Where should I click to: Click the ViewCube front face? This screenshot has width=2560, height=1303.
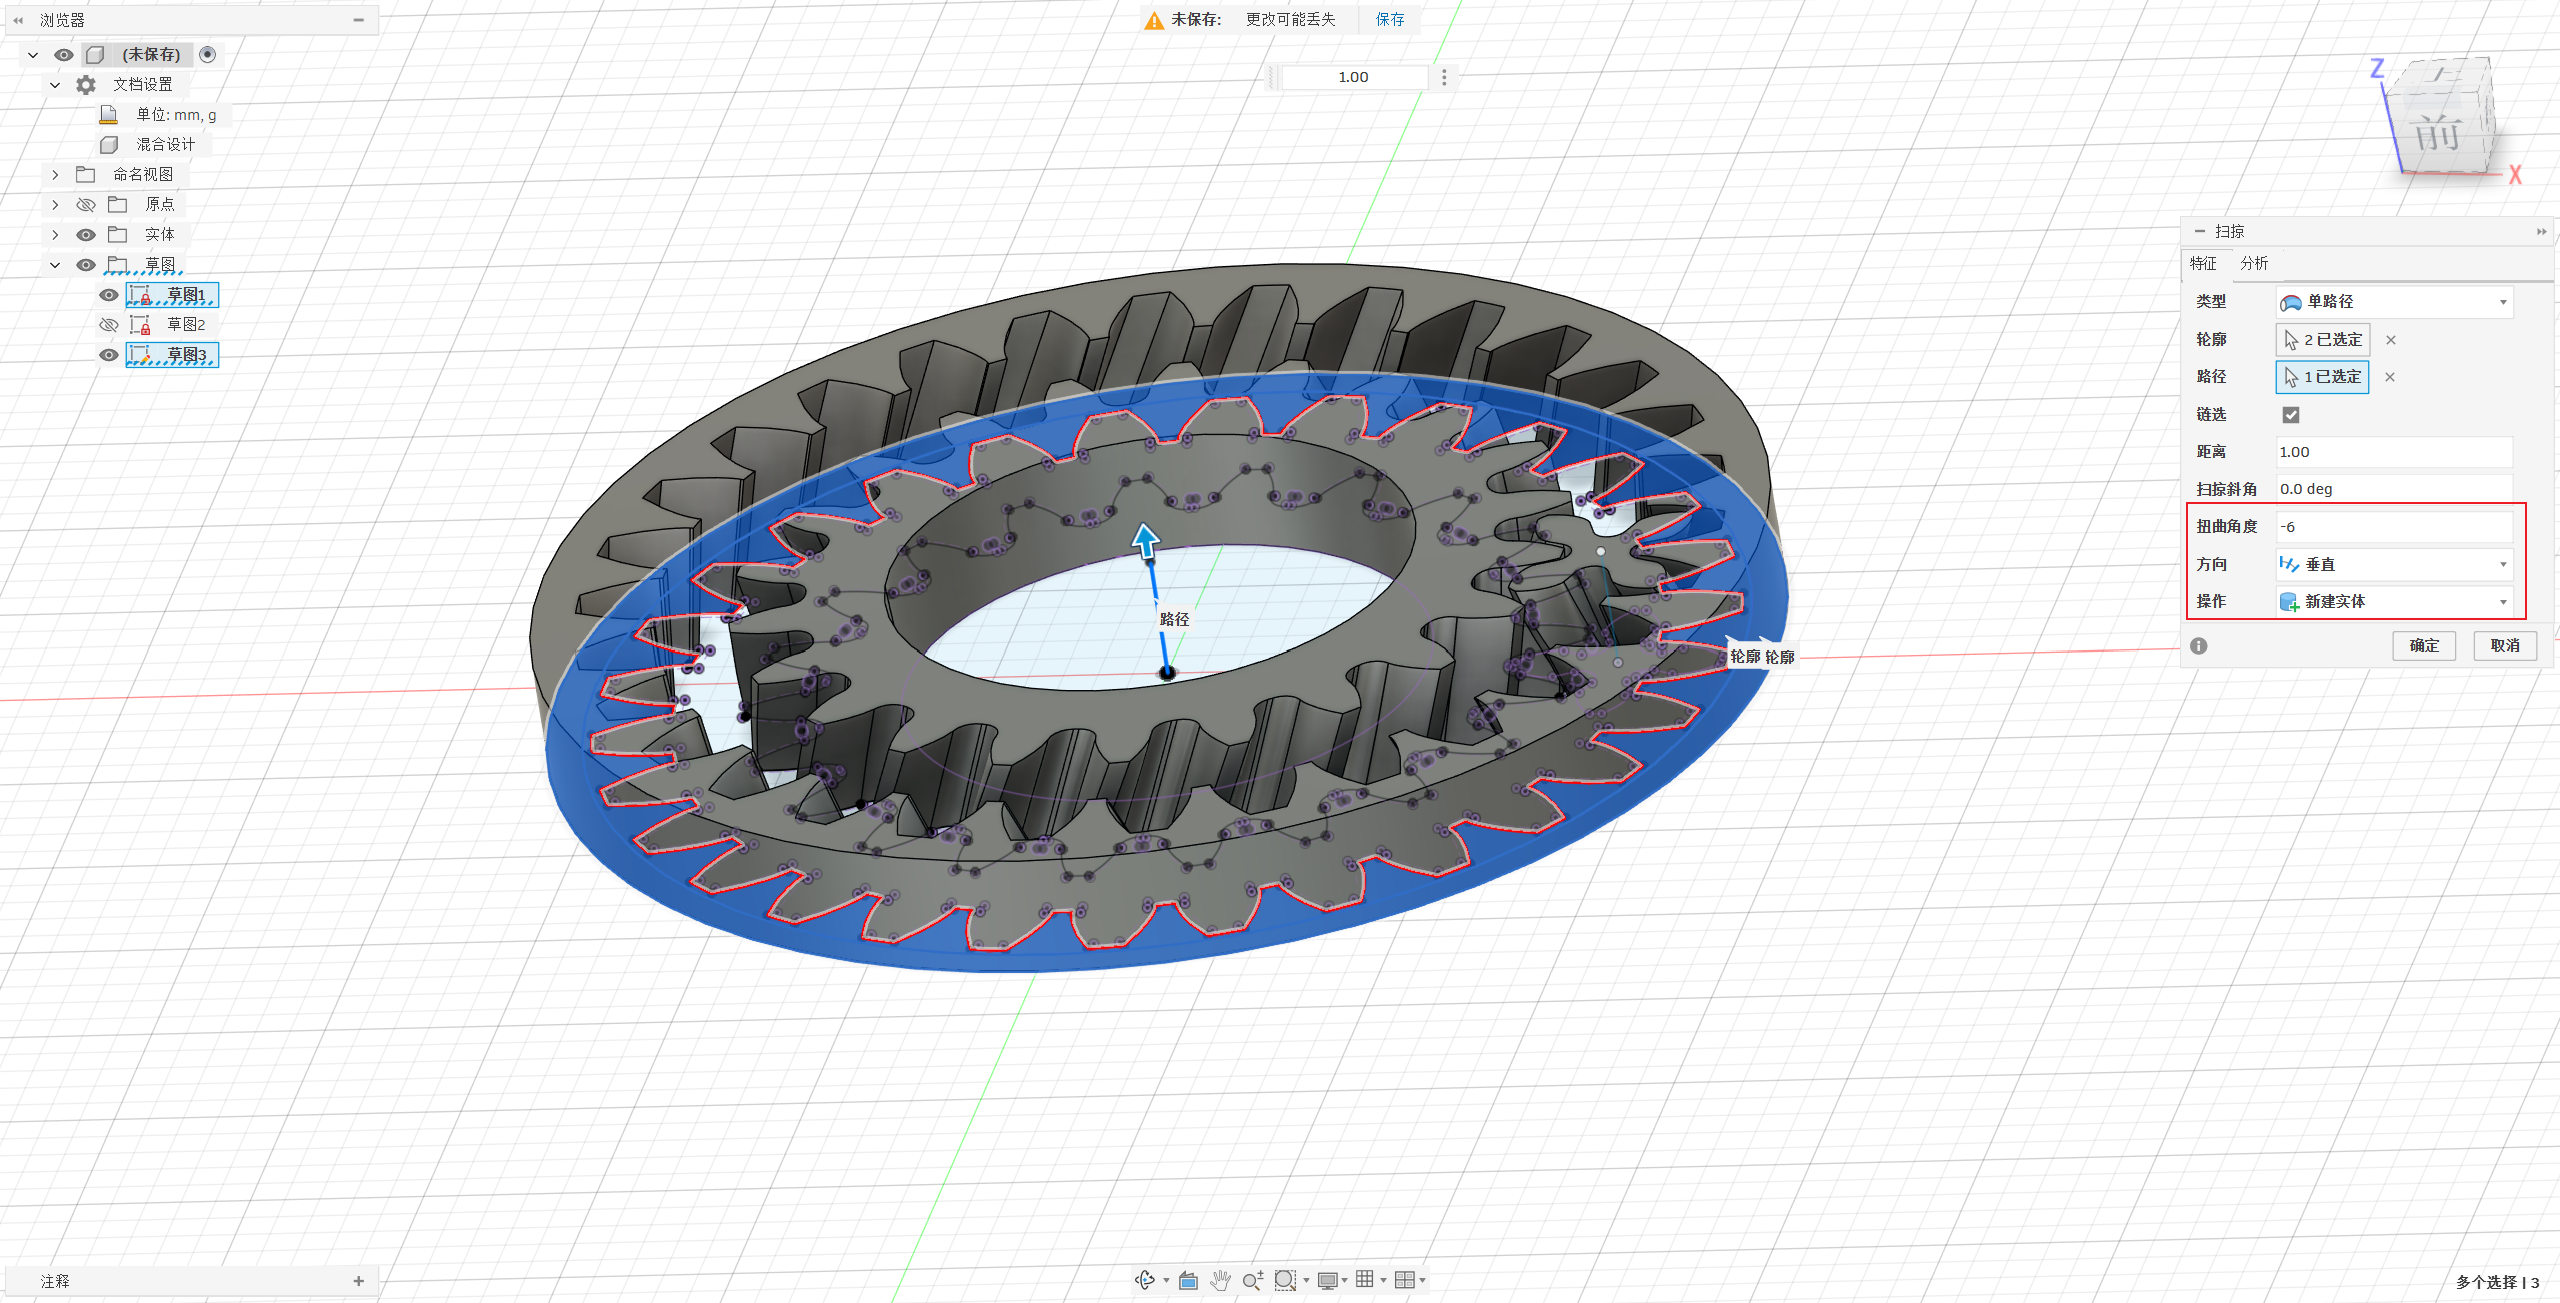(x=2438, y=132)
